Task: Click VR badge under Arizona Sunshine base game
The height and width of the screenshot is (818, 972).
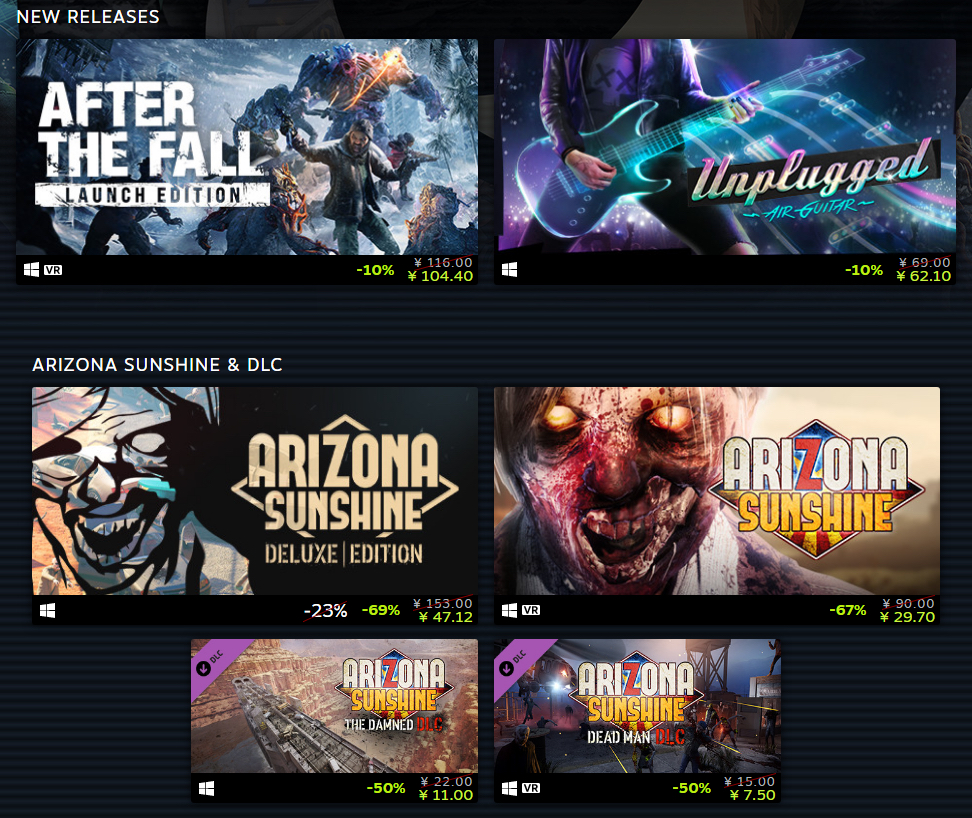Action: (x=531, y=610)
